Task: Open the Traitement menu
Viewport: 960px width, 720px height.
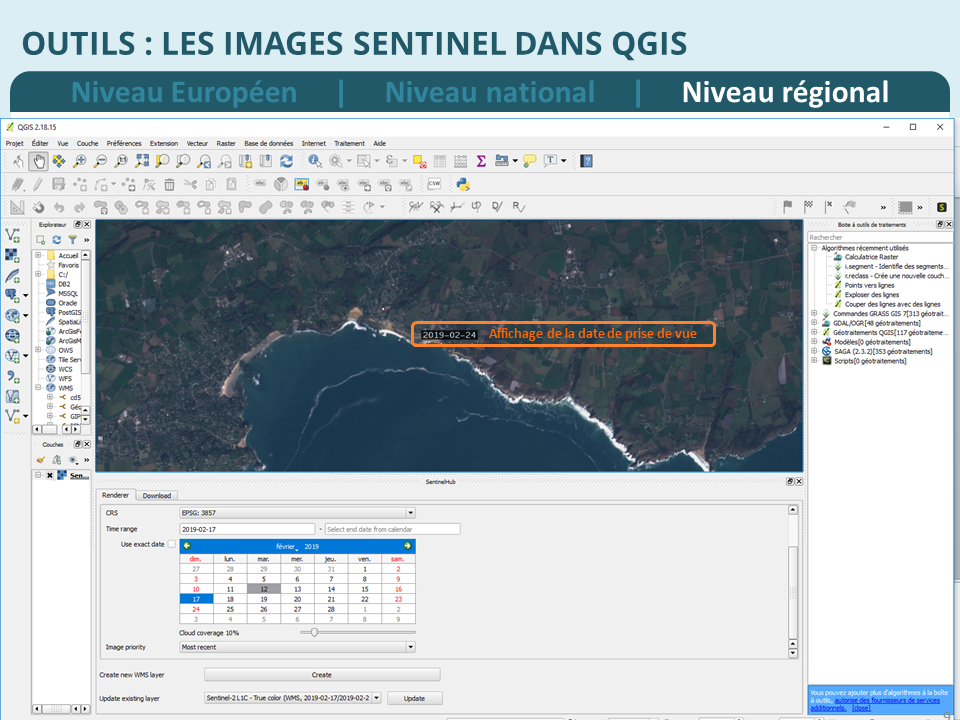Action: pos(350,143)
